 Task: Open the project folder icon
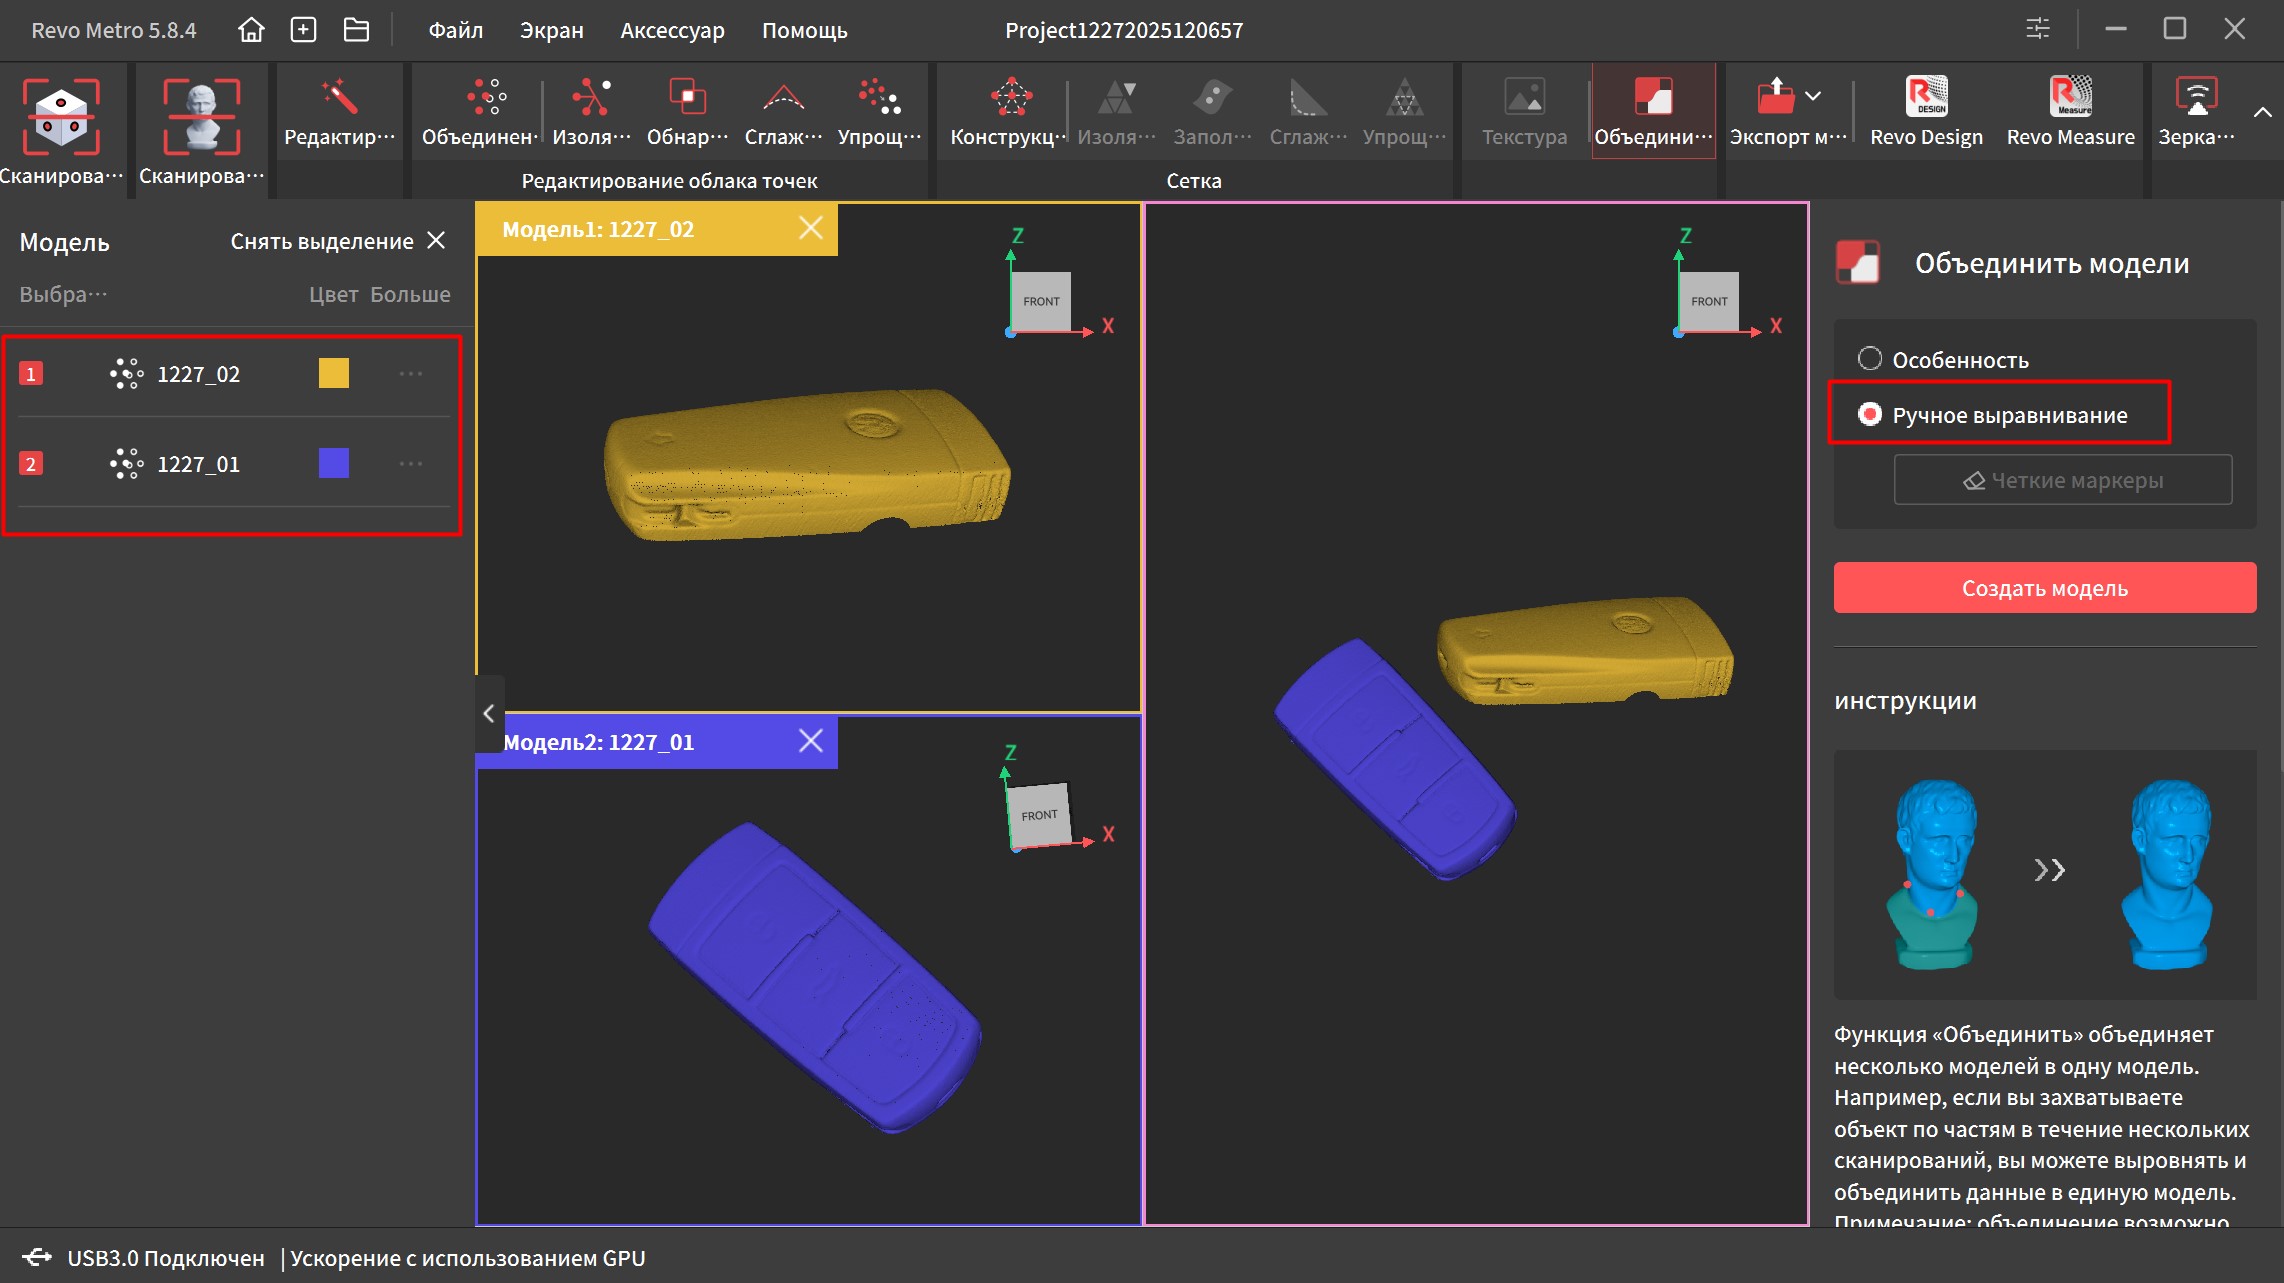[x=356, y=30]
